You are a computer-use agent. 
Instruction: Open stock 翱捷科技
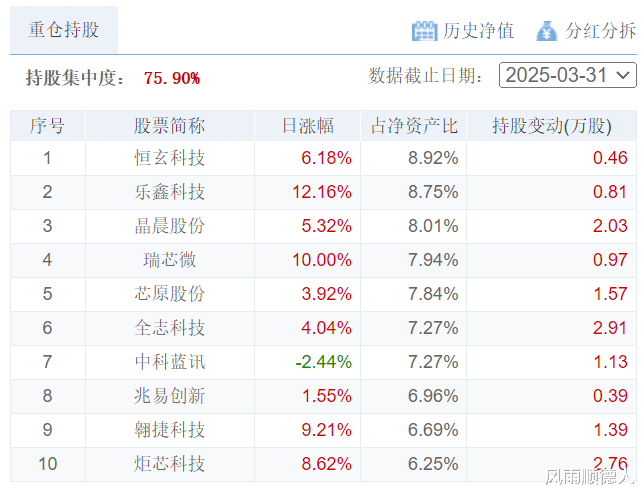coord(170,430)
